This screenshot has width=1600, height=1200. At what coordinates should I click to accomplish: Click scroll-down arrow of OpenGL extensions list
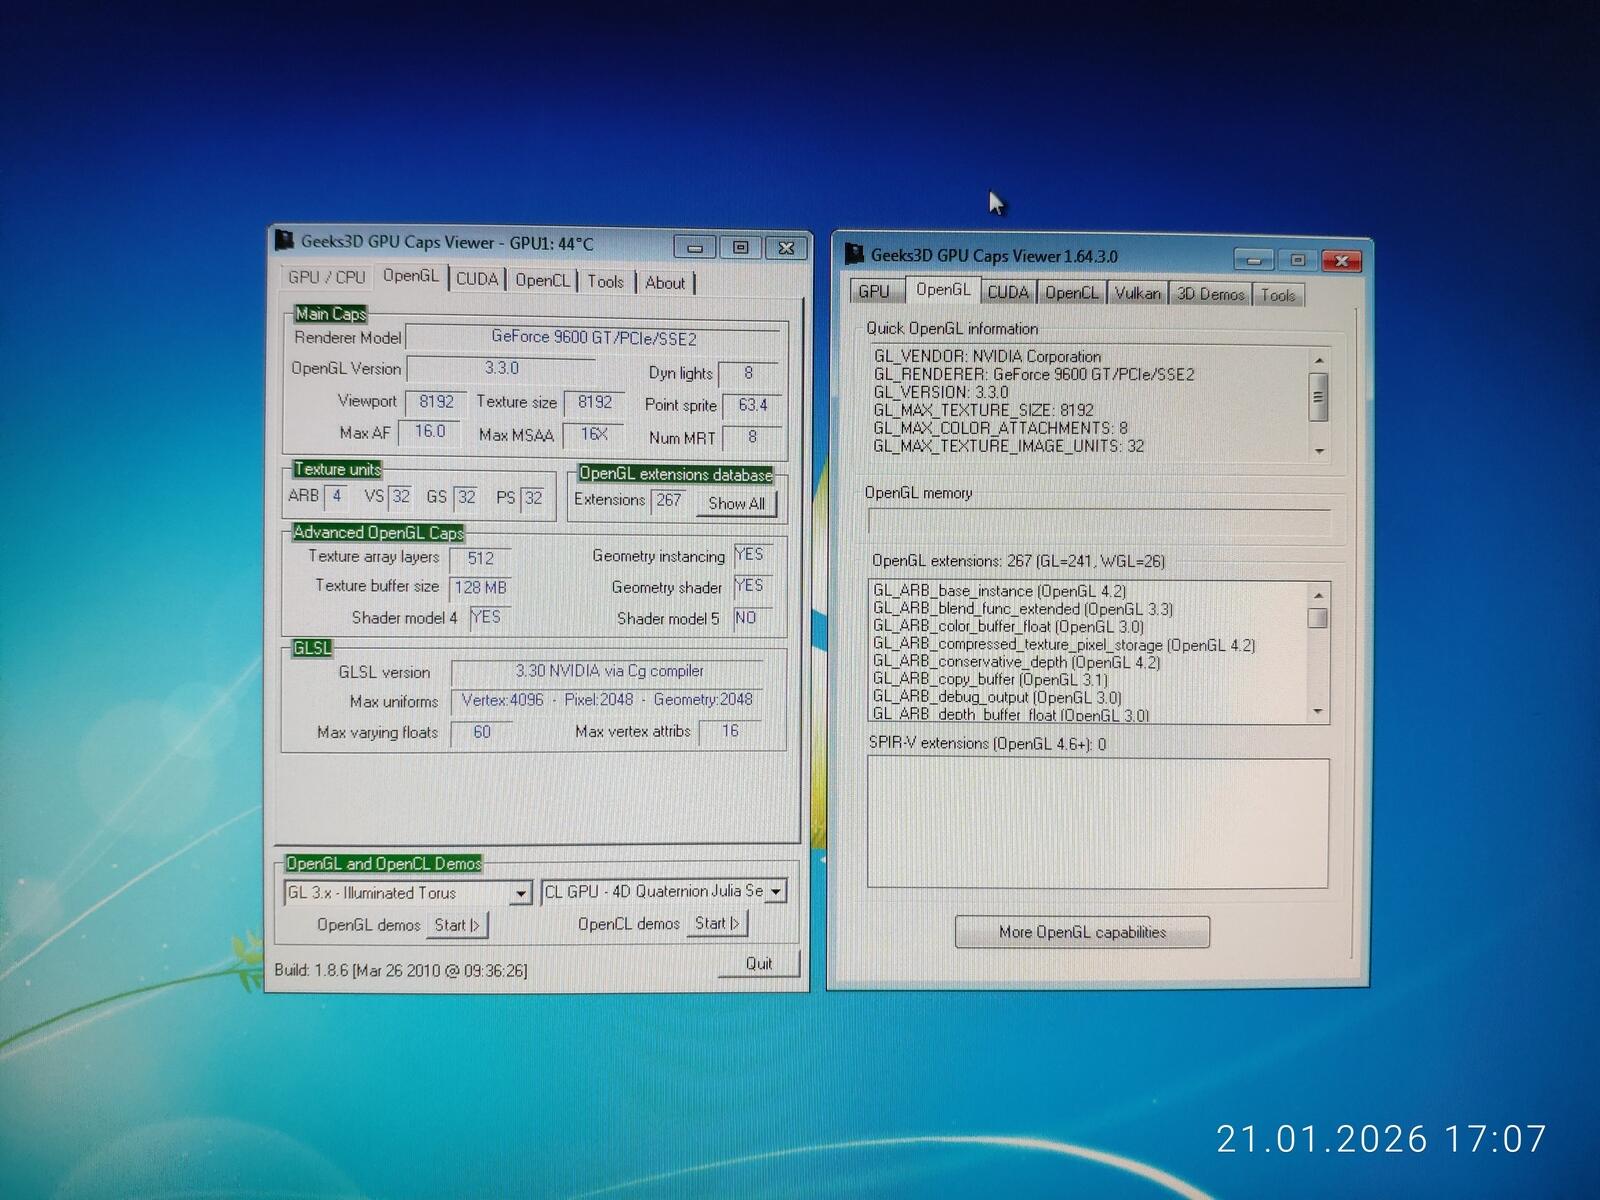(1318, 711)
